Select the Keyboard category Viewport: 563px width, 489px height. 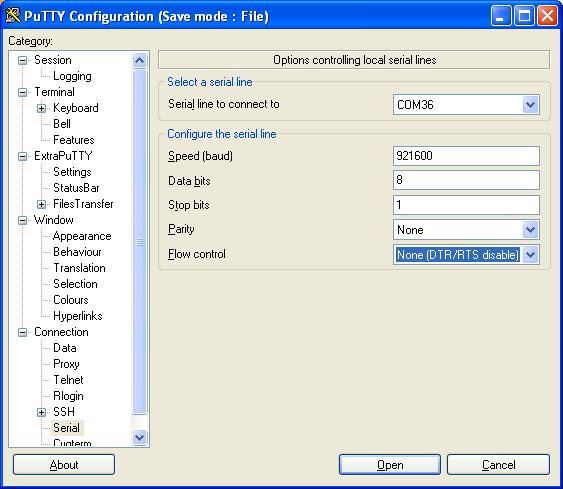(75, 108)
